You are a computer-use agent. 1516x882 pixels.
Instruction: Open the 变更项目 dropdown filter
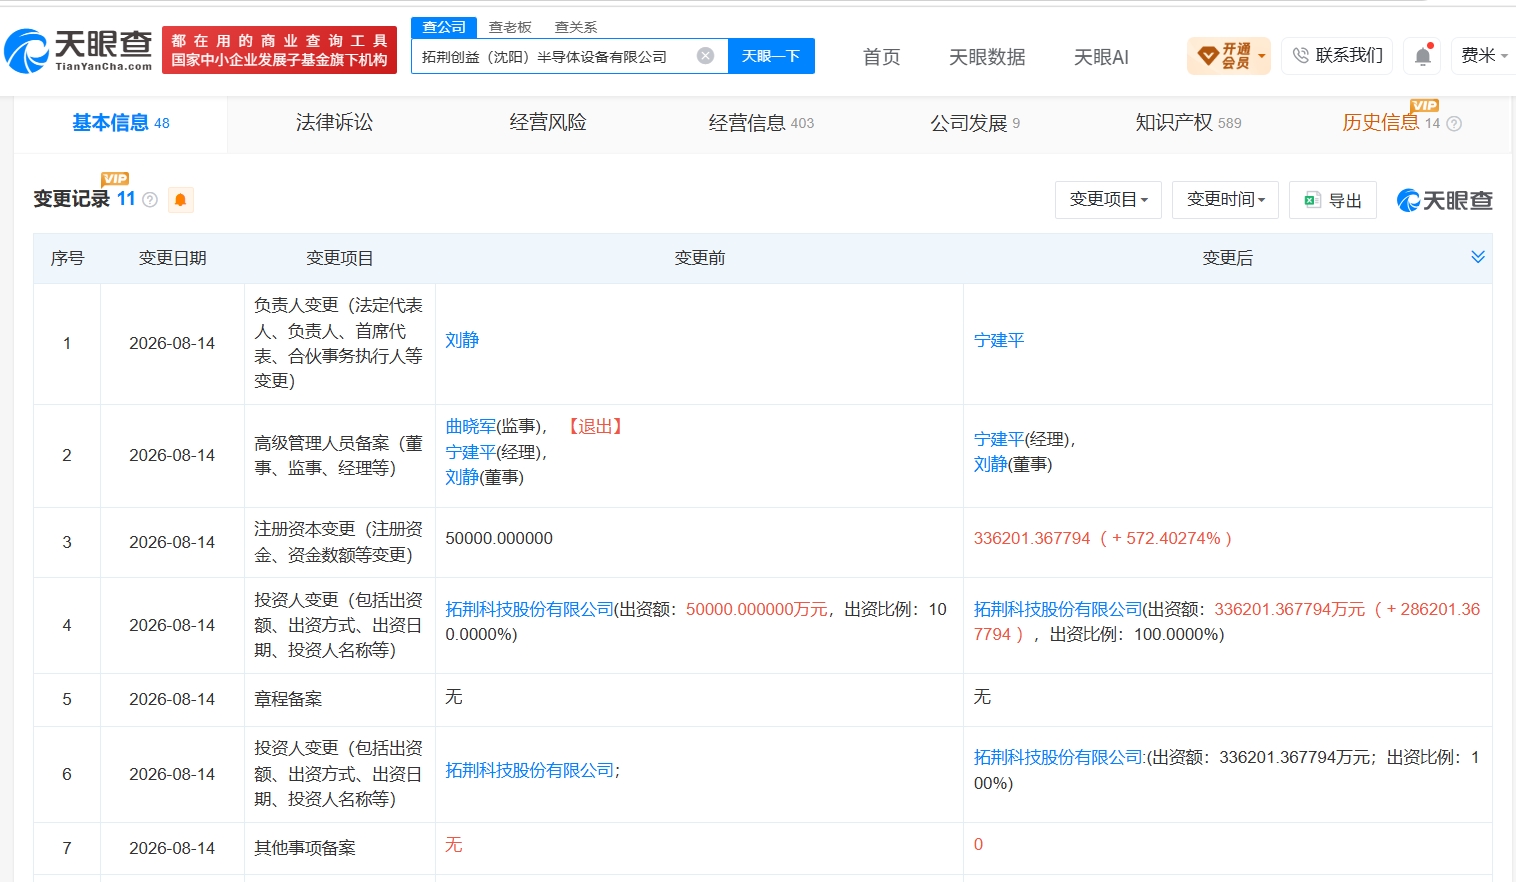(1108, 200)
